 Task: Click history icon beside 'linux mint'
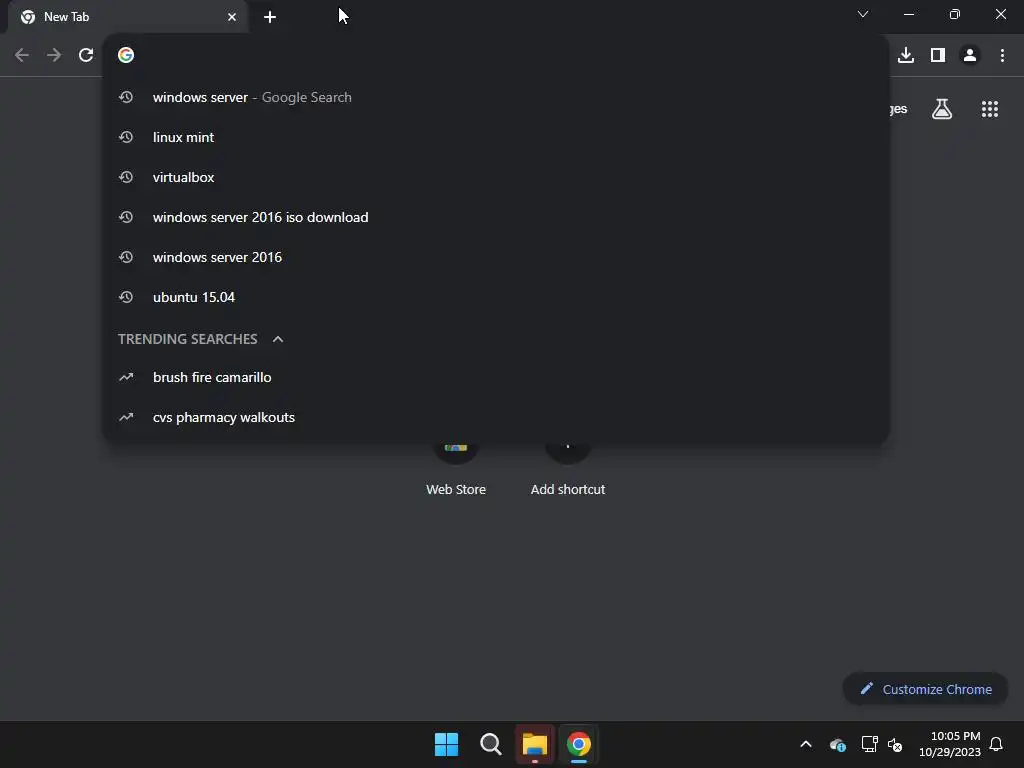(x=126, y=137)
